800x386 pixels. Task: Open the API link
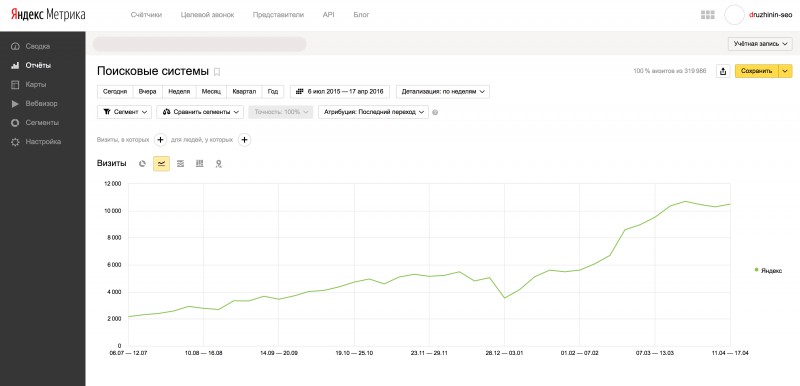click(329, 15)
